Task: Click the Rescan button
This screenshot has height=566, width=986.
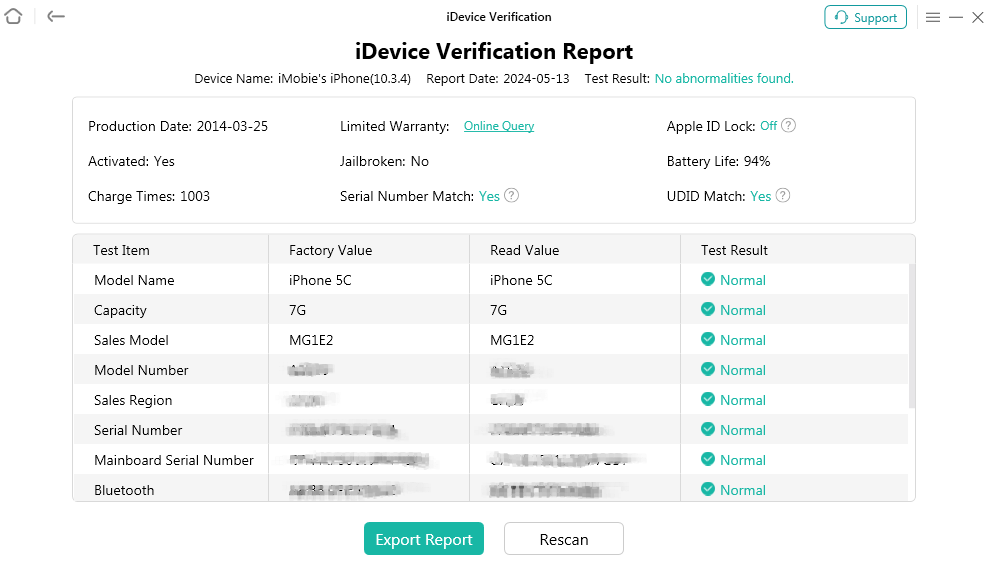Action: coord(563,539)
